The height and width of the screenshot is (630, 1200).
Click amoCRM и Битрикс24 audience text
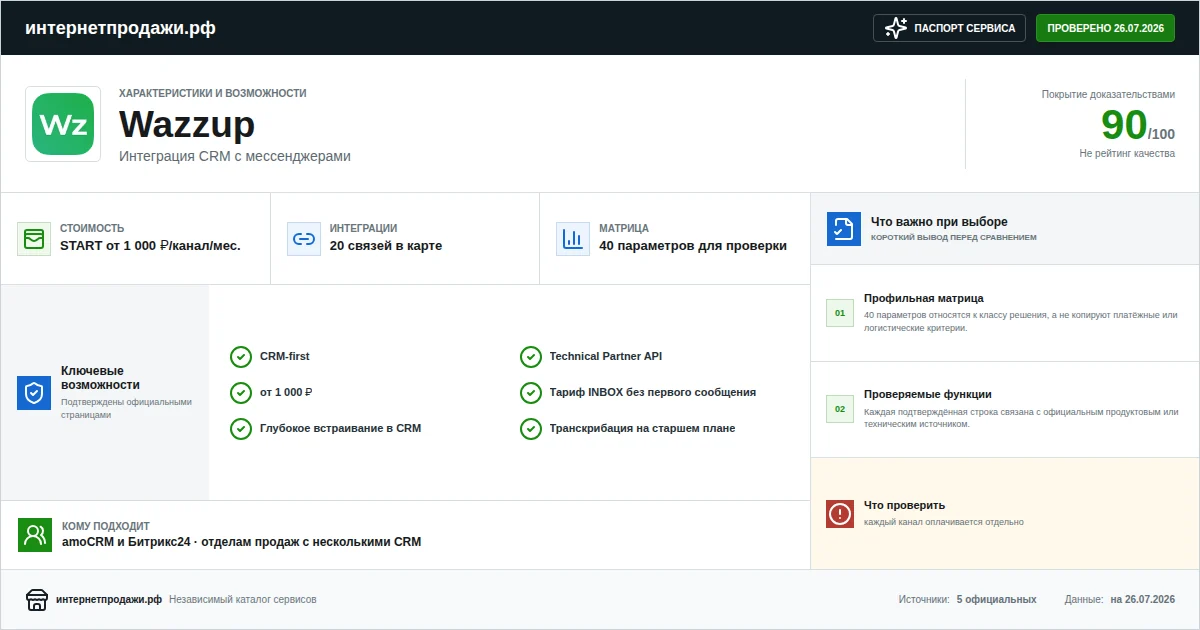click(x=241, y=542)
